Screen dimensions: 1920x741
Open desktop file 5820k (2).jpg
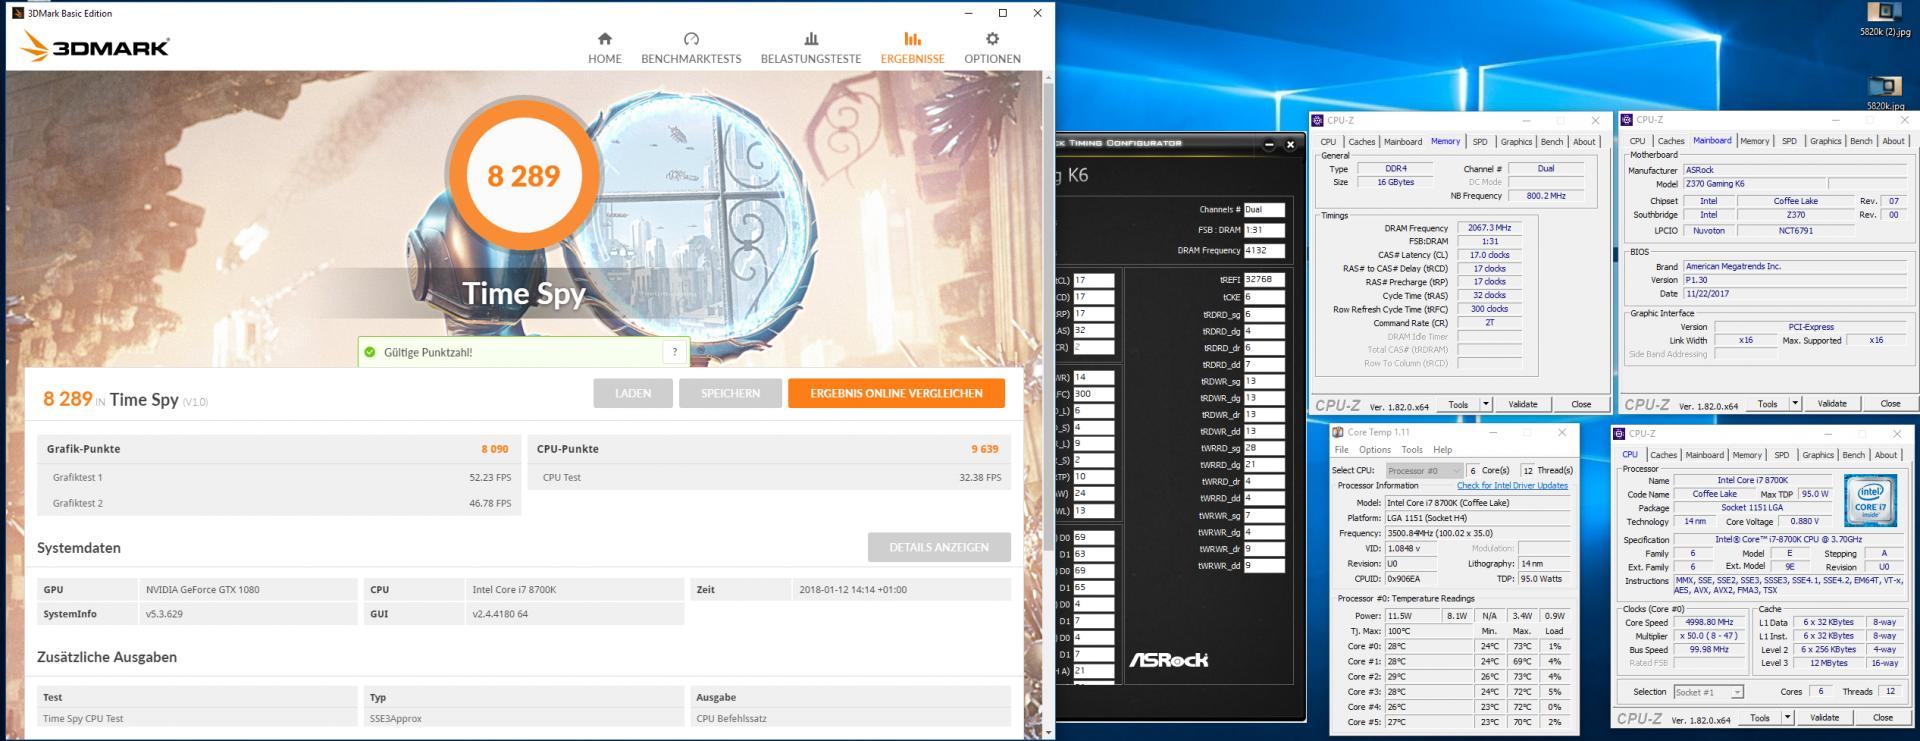point(1884,19)
